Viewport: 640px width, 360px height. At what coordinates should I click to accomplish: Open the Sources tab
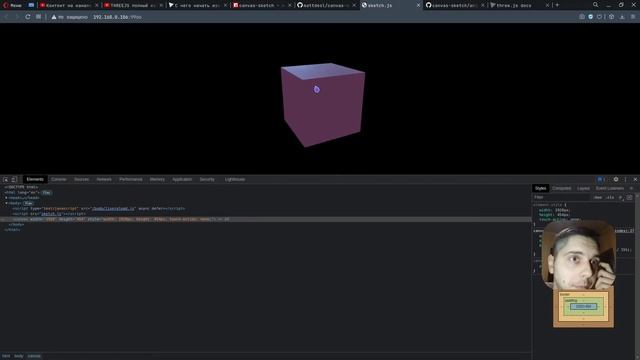click(82, 179)
